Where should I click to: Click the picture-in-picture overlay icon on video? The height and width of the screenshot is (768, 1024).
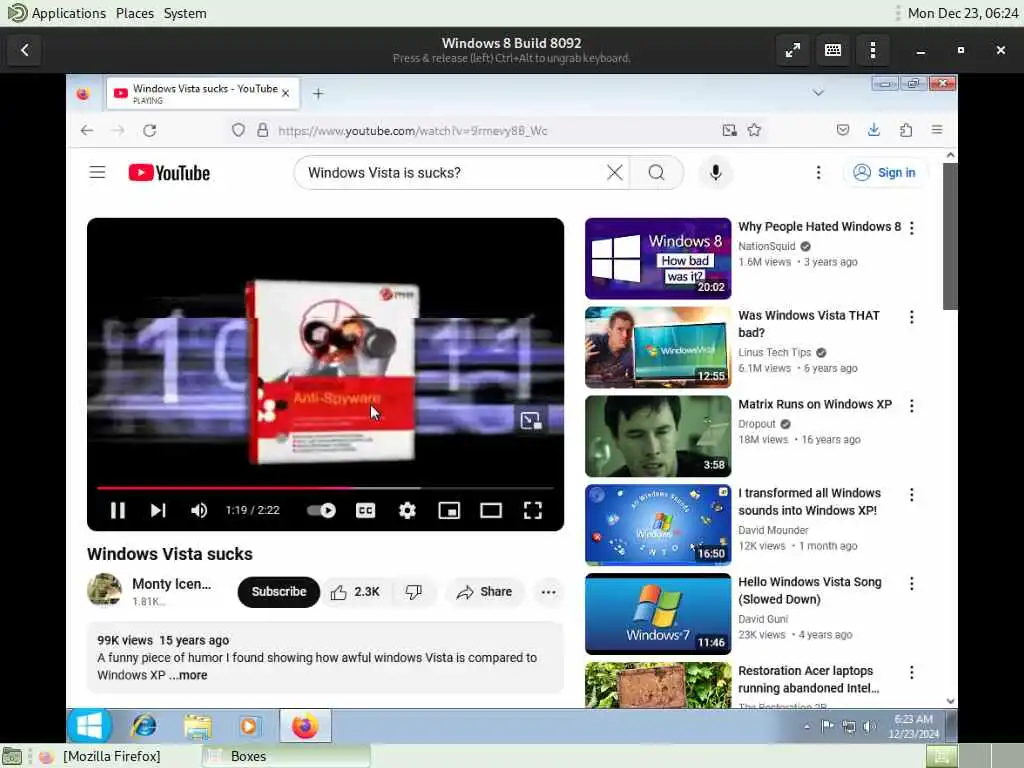click(x=530, y=421)
